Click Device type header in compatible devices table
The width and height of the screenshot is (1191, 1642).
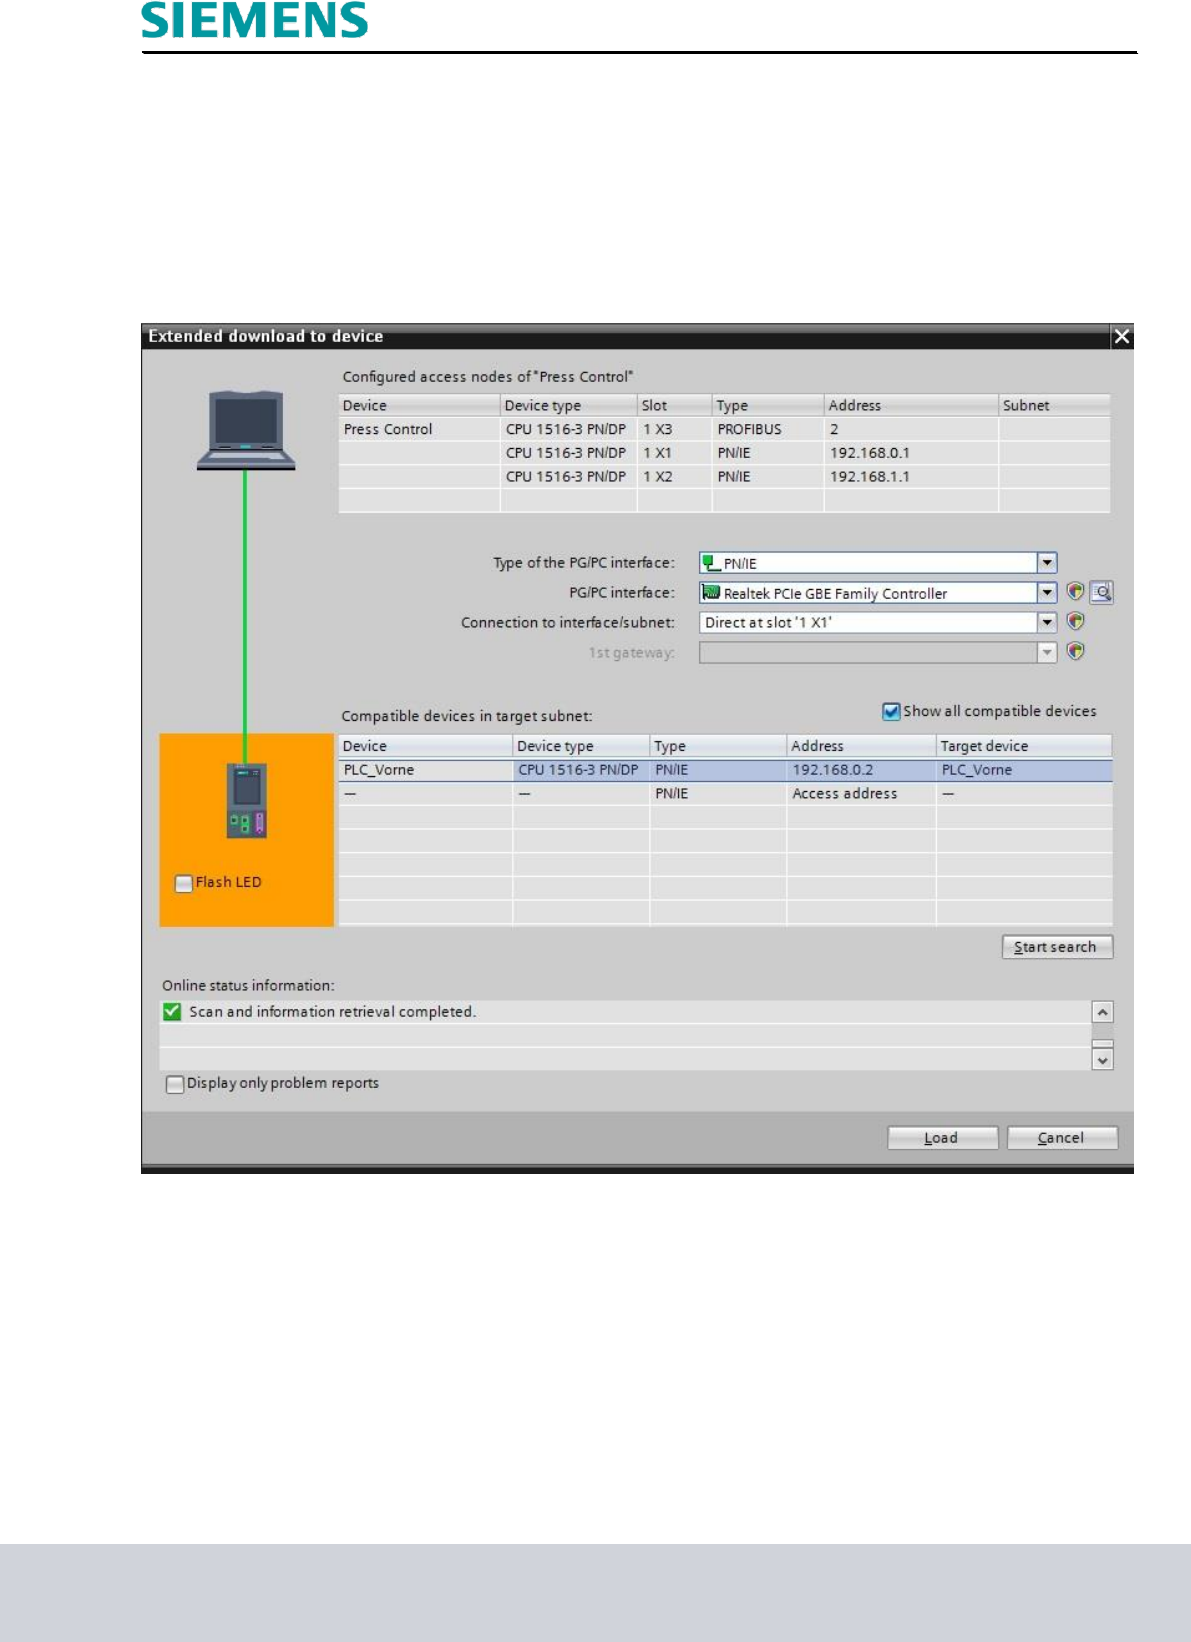[581, 746]
